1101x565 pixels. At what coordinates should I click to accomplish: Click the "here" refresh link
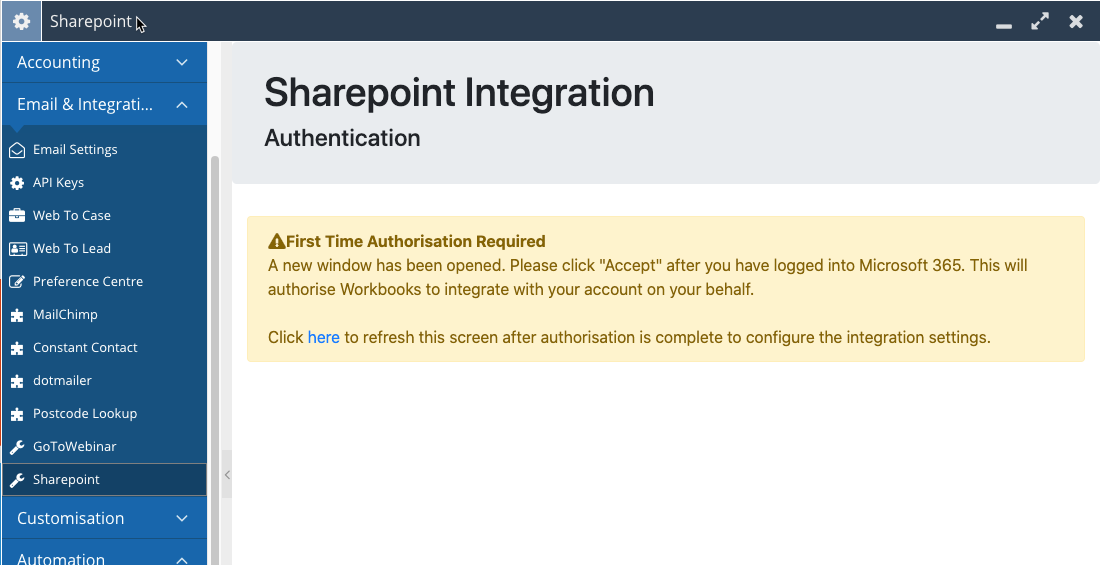coord(324,338)
